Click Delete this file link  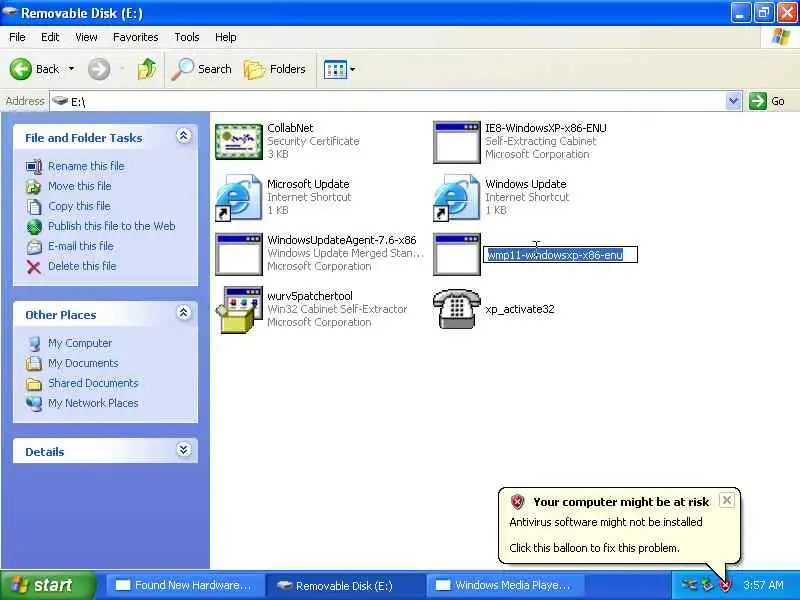click(82, 266)
